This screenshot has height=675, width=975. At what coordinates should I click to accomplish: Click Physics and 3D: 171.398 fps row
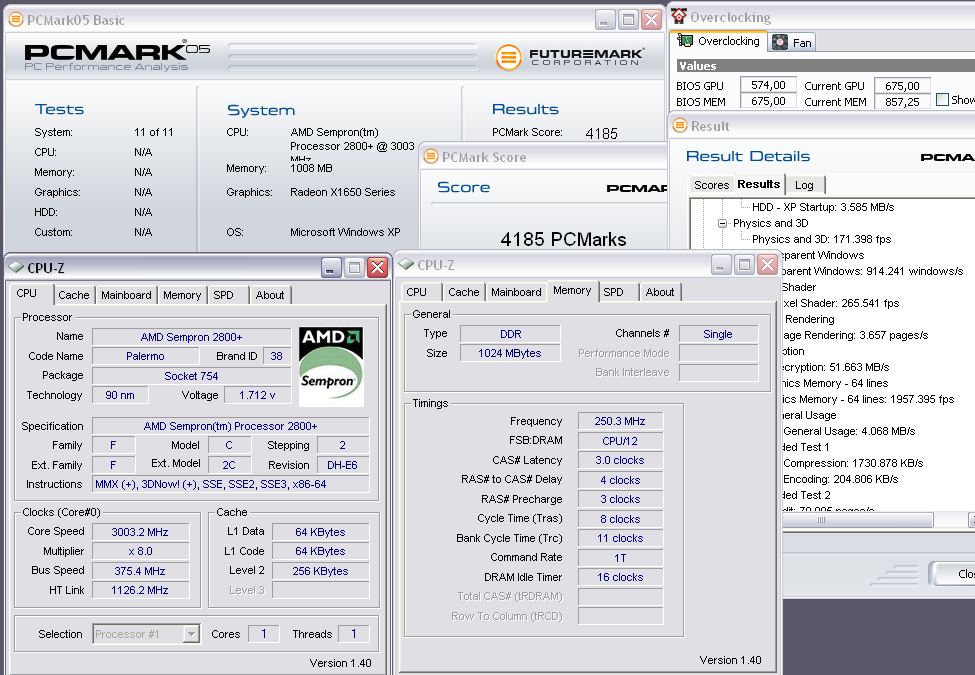tap(821, 239)
